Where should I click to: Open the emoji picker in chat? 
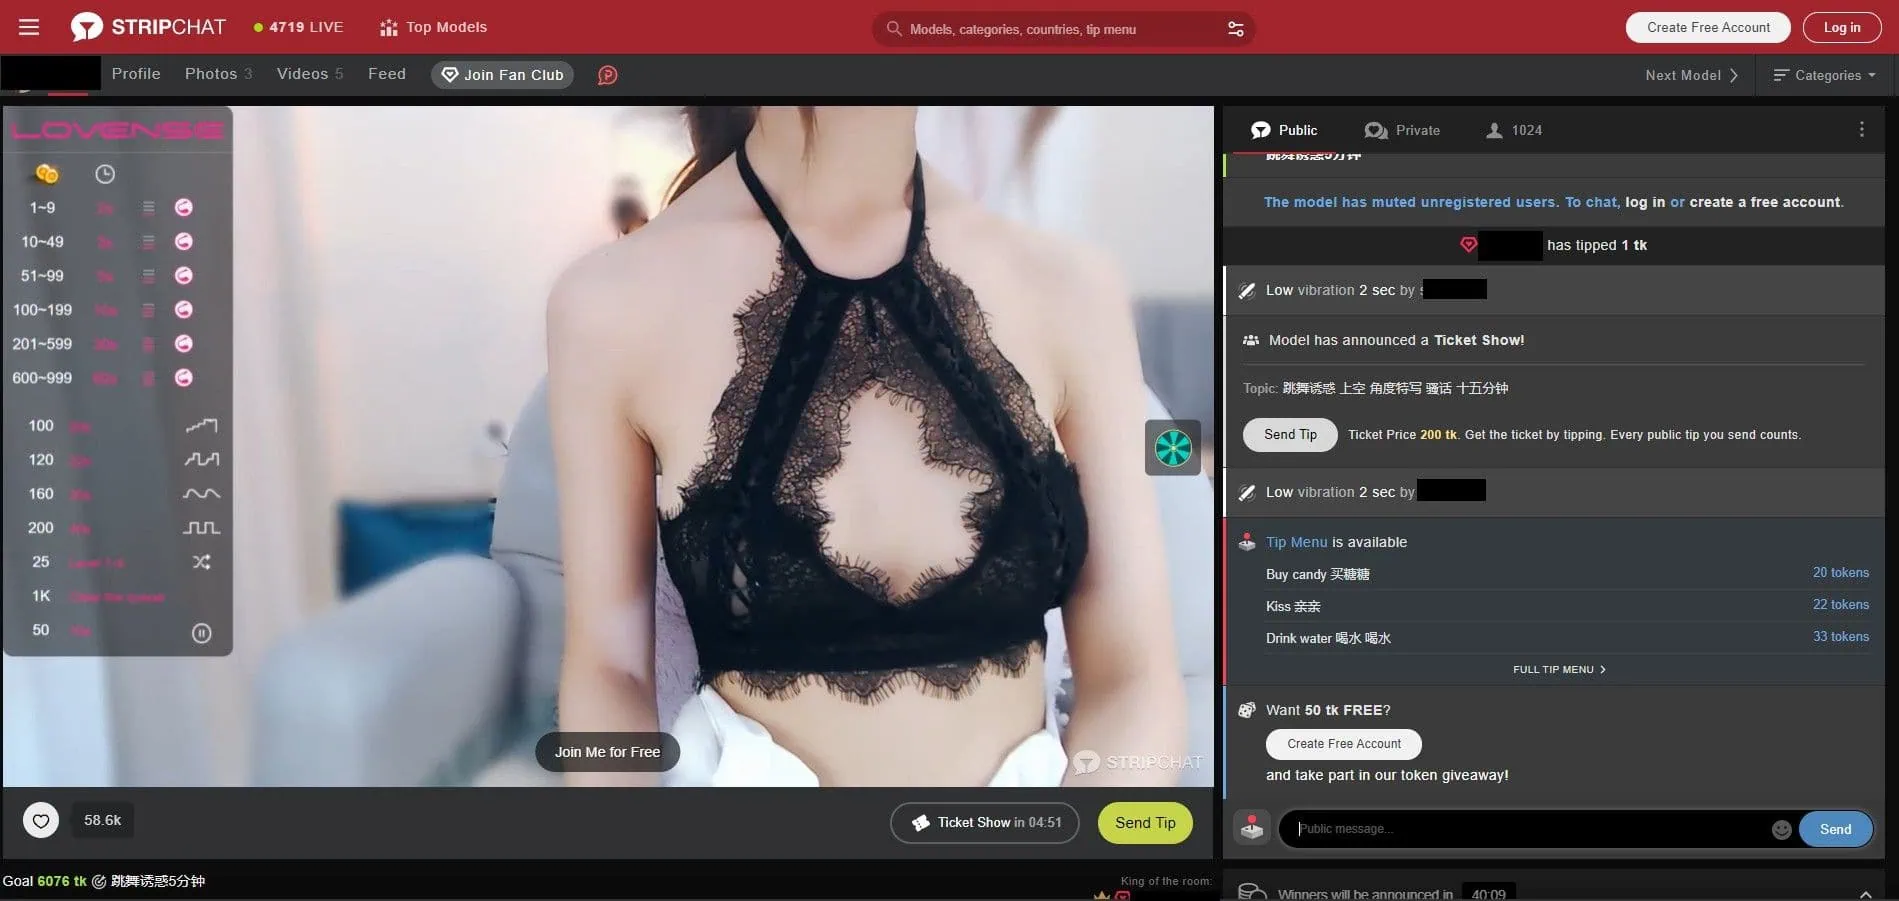click(x=1783, y=828)
